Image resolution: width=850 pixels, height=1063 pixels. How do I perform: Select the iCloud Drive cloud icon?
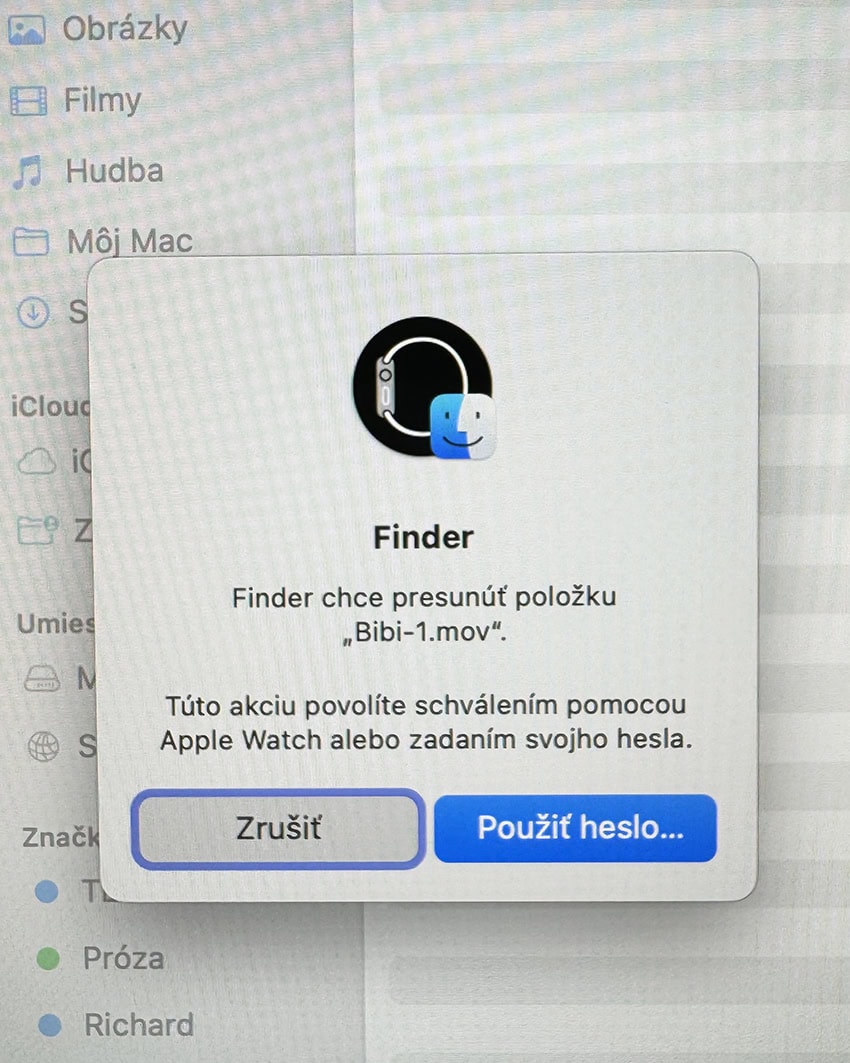tap(37, 462)
